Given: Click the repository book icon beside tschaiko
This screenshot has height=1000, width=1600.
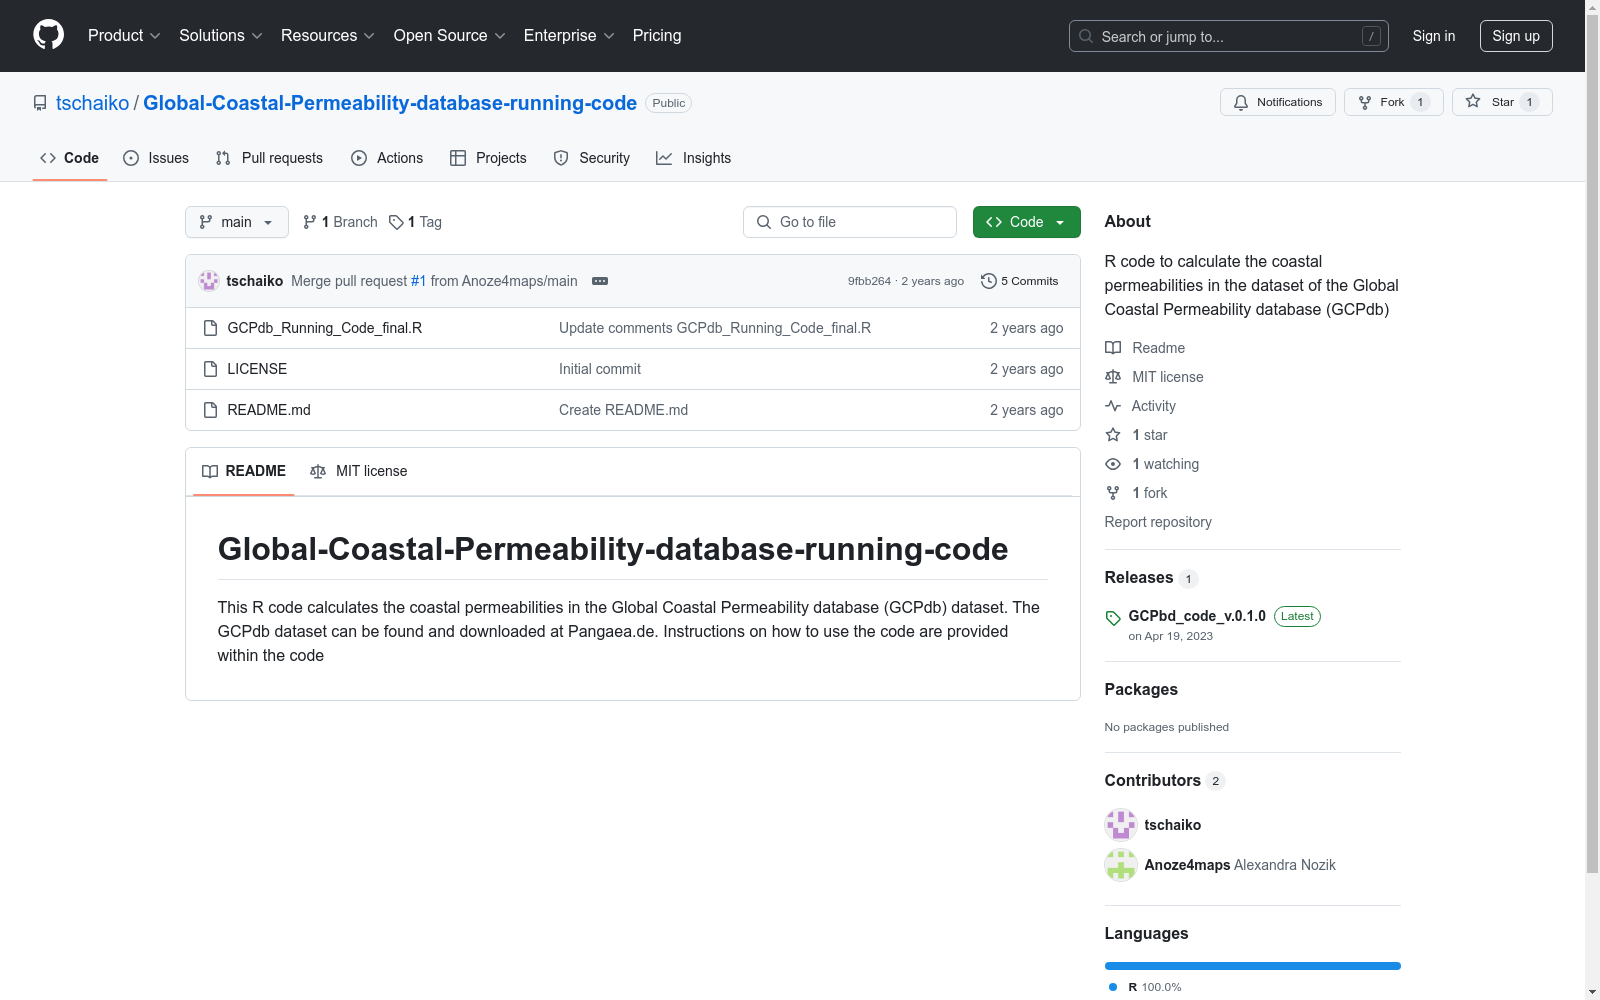Looking at the screenshot, I should 40,103.
